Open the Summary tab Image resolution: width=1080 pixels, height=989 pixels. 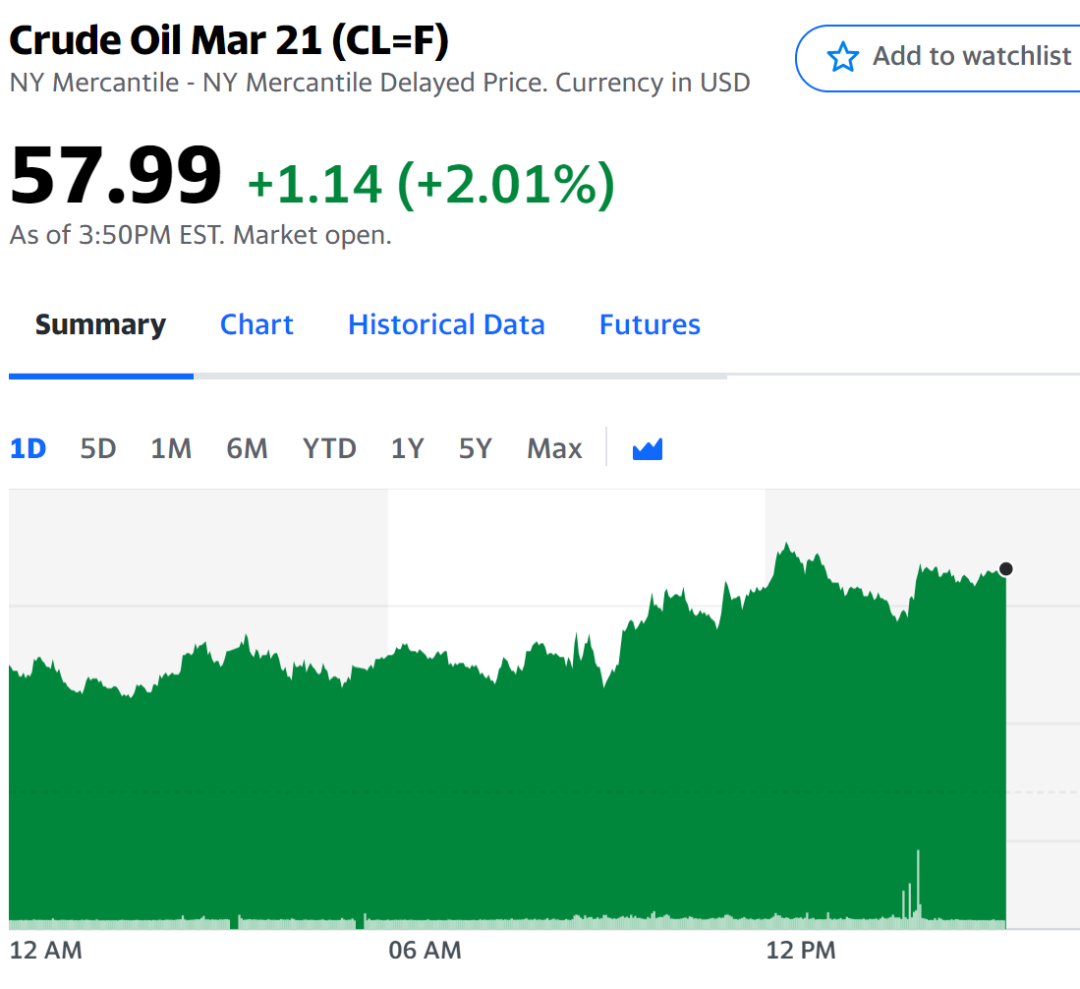pyautogui.click(x=100, y=325)
